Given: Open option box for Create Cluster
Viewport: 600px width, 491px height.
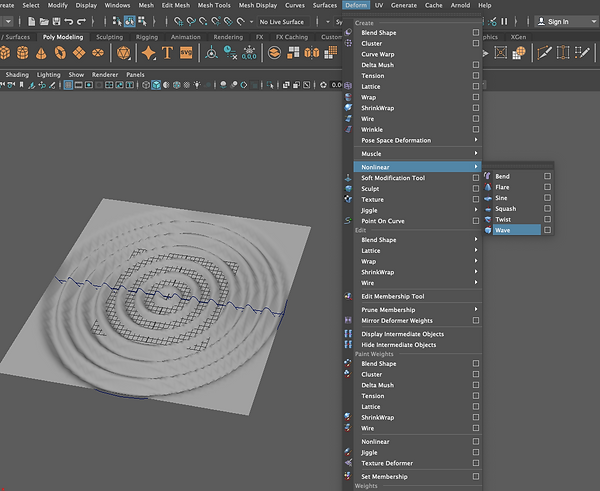Looking at the screenshot, I should click(476, 43).
